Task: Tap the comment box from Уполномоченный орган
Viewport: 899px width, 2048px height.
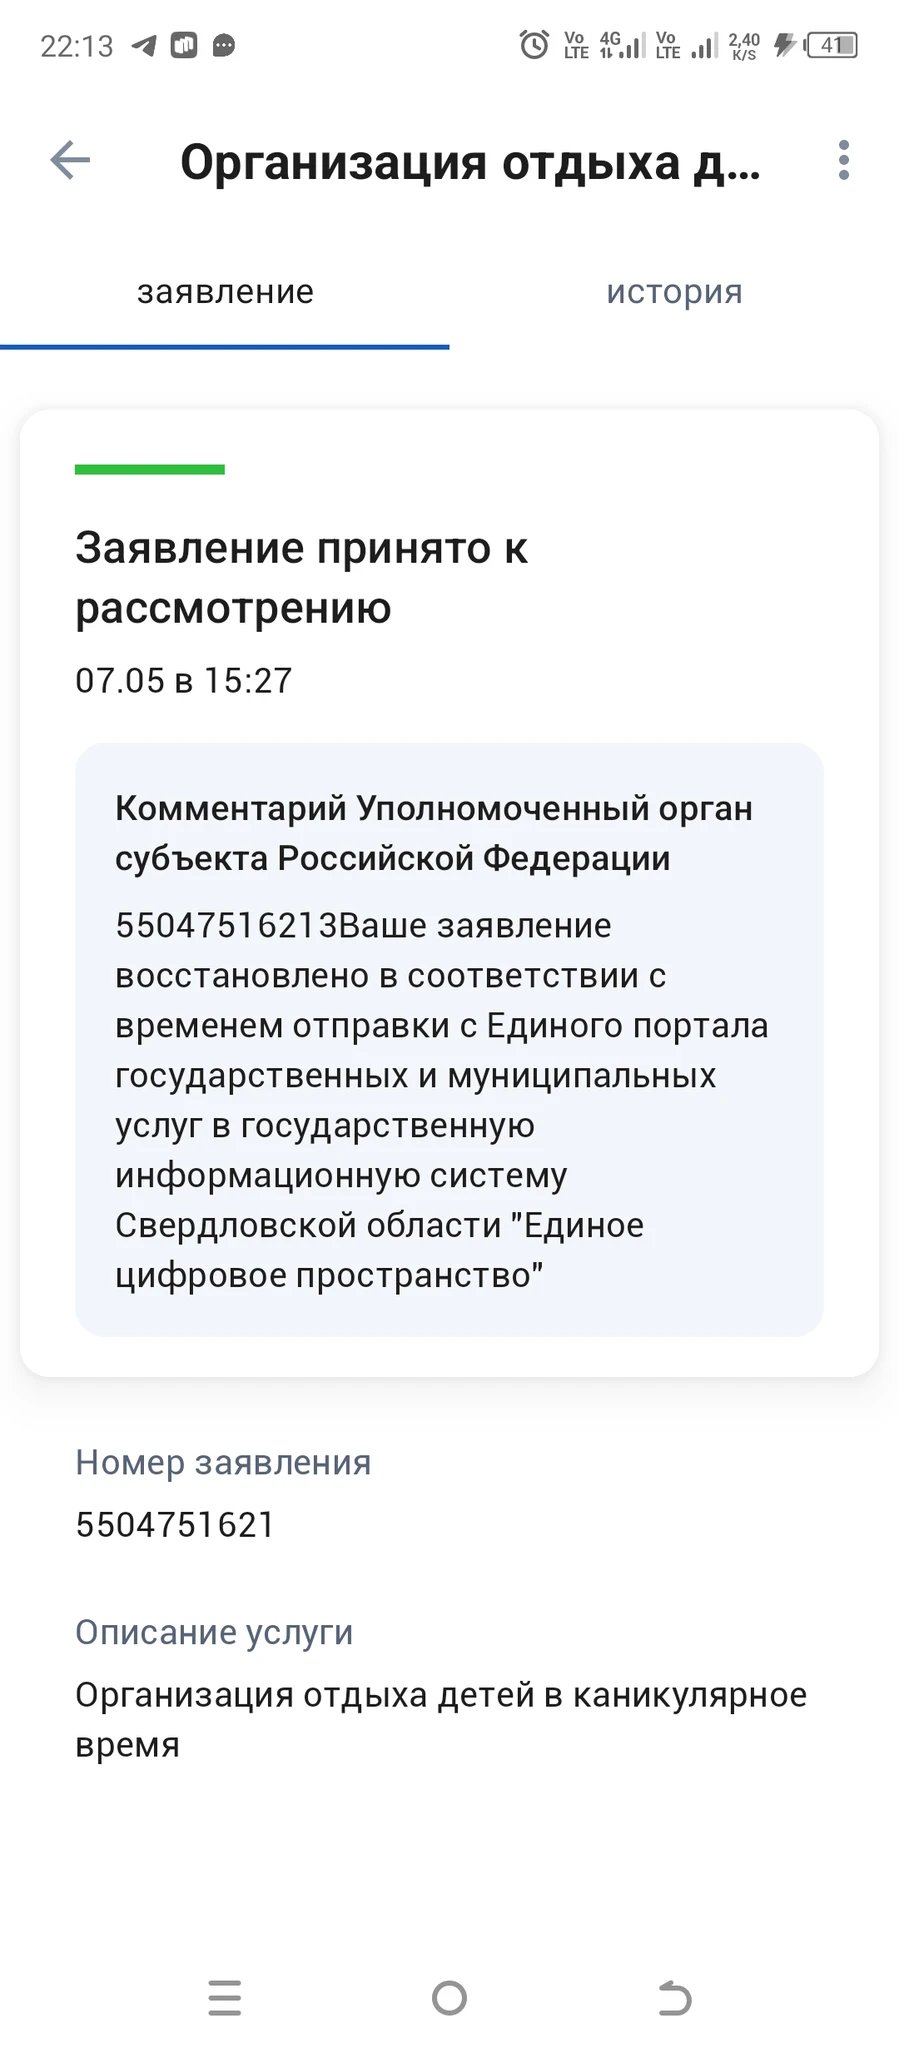Action: coord(449,1038)
